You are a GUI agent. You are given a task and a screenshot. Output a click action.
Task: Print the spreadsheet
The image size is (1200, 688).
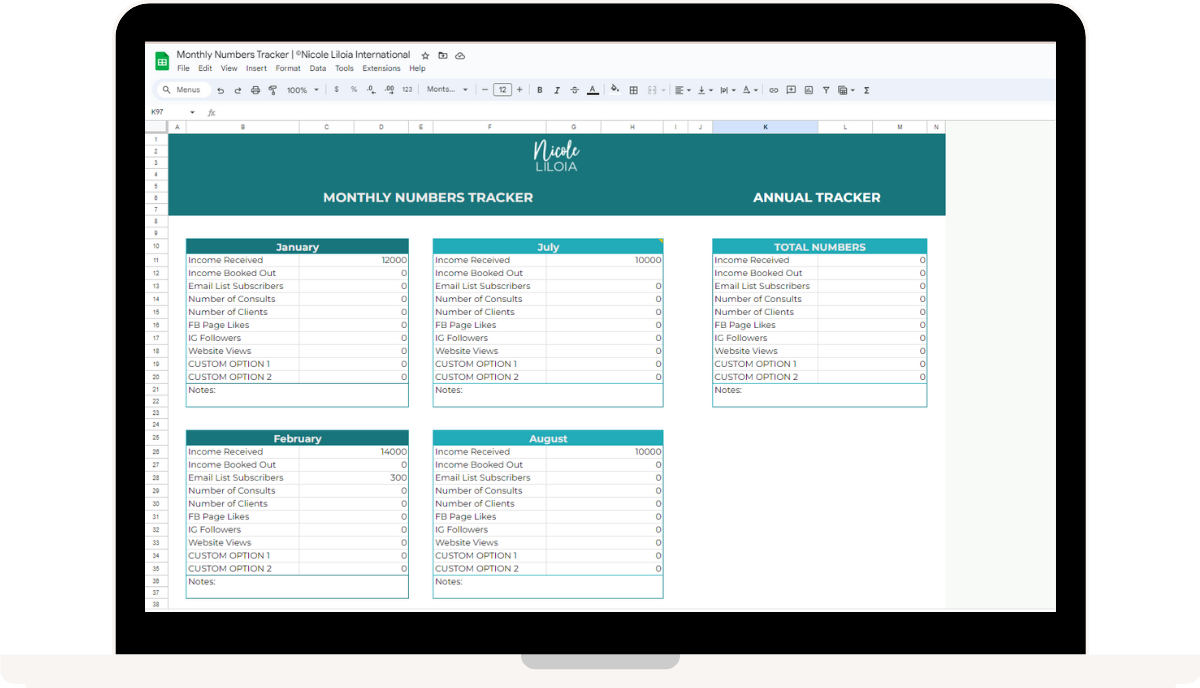click(x=255, y=90)
